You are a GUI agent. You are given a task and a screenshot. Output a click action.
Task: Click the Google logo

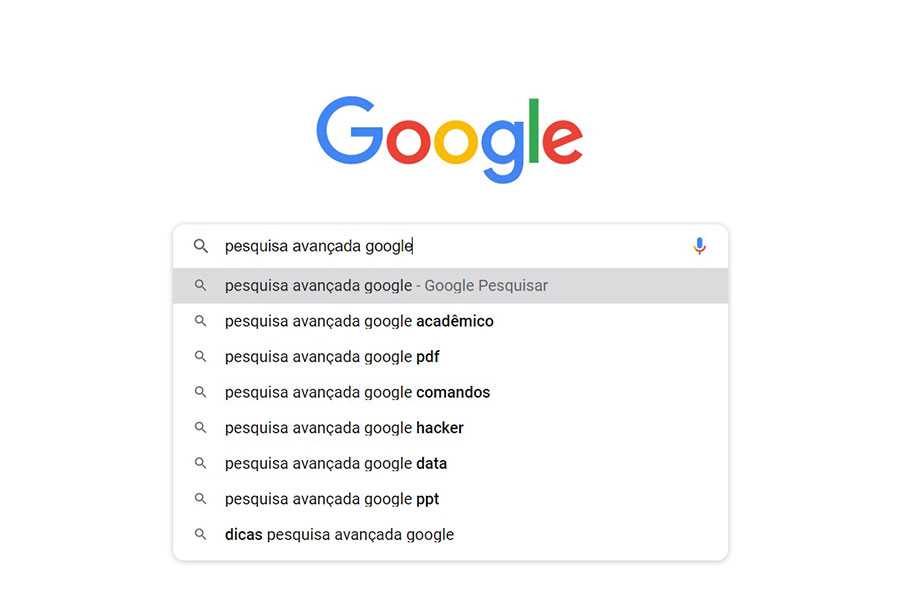449,137
